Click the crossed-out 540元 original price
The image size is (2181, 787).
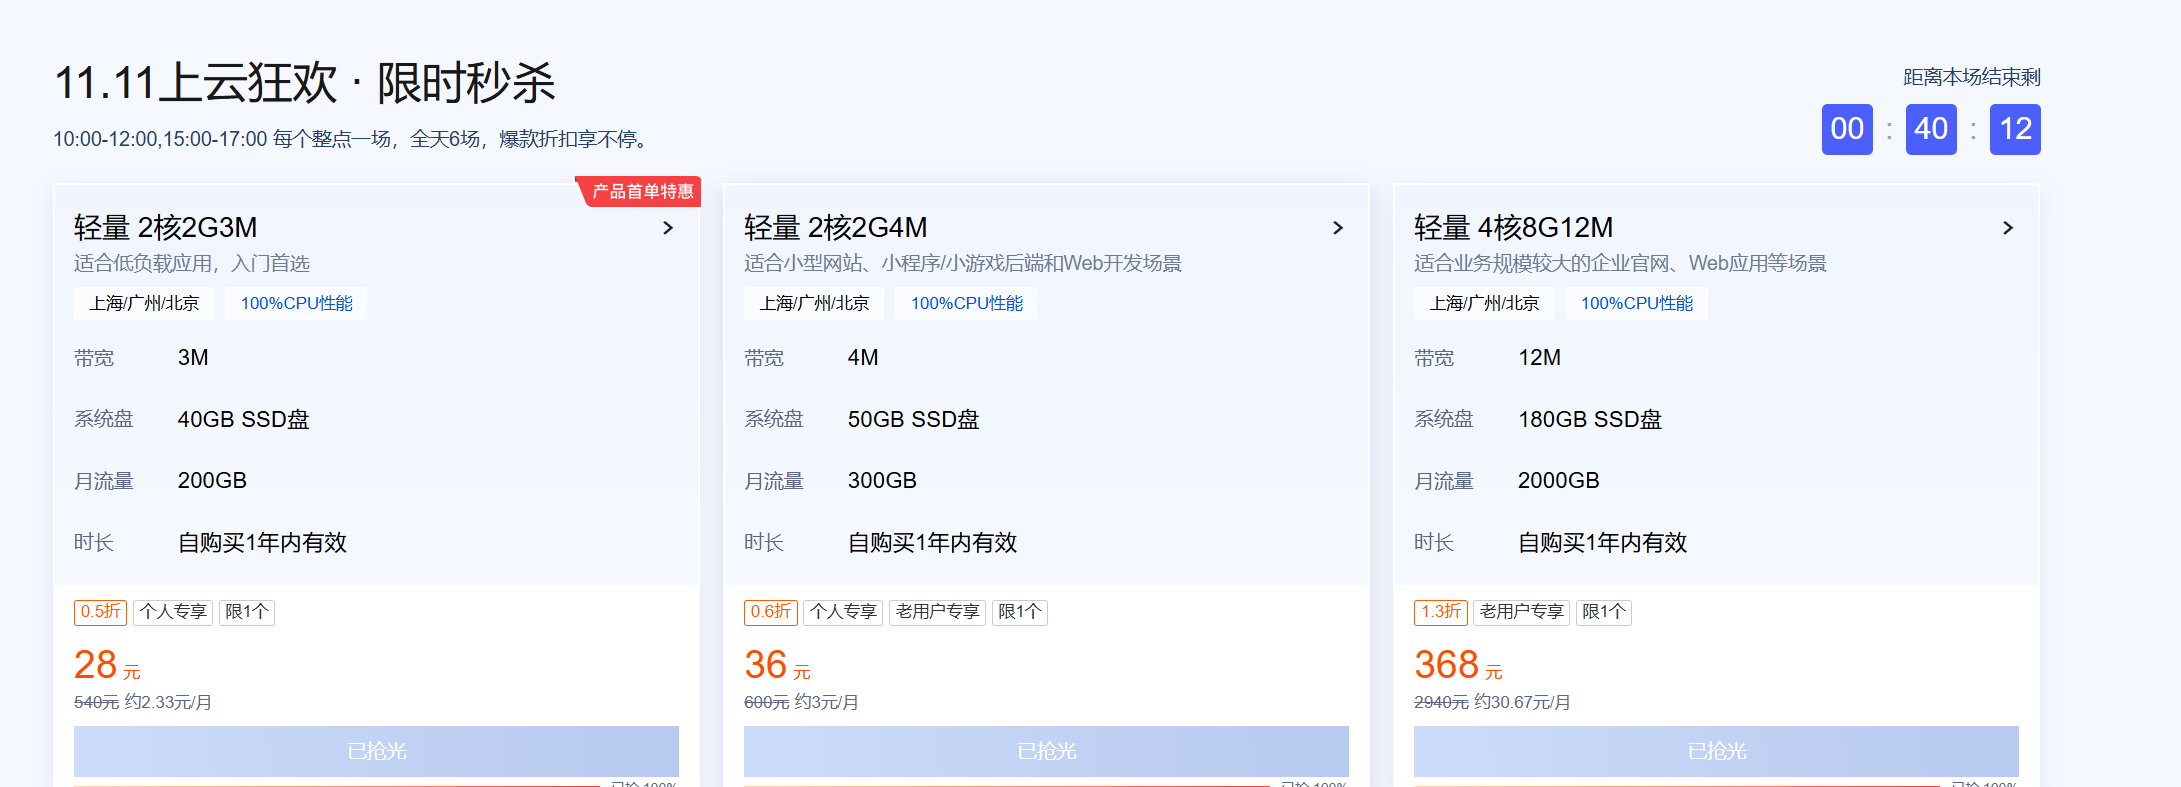point(96,703)
